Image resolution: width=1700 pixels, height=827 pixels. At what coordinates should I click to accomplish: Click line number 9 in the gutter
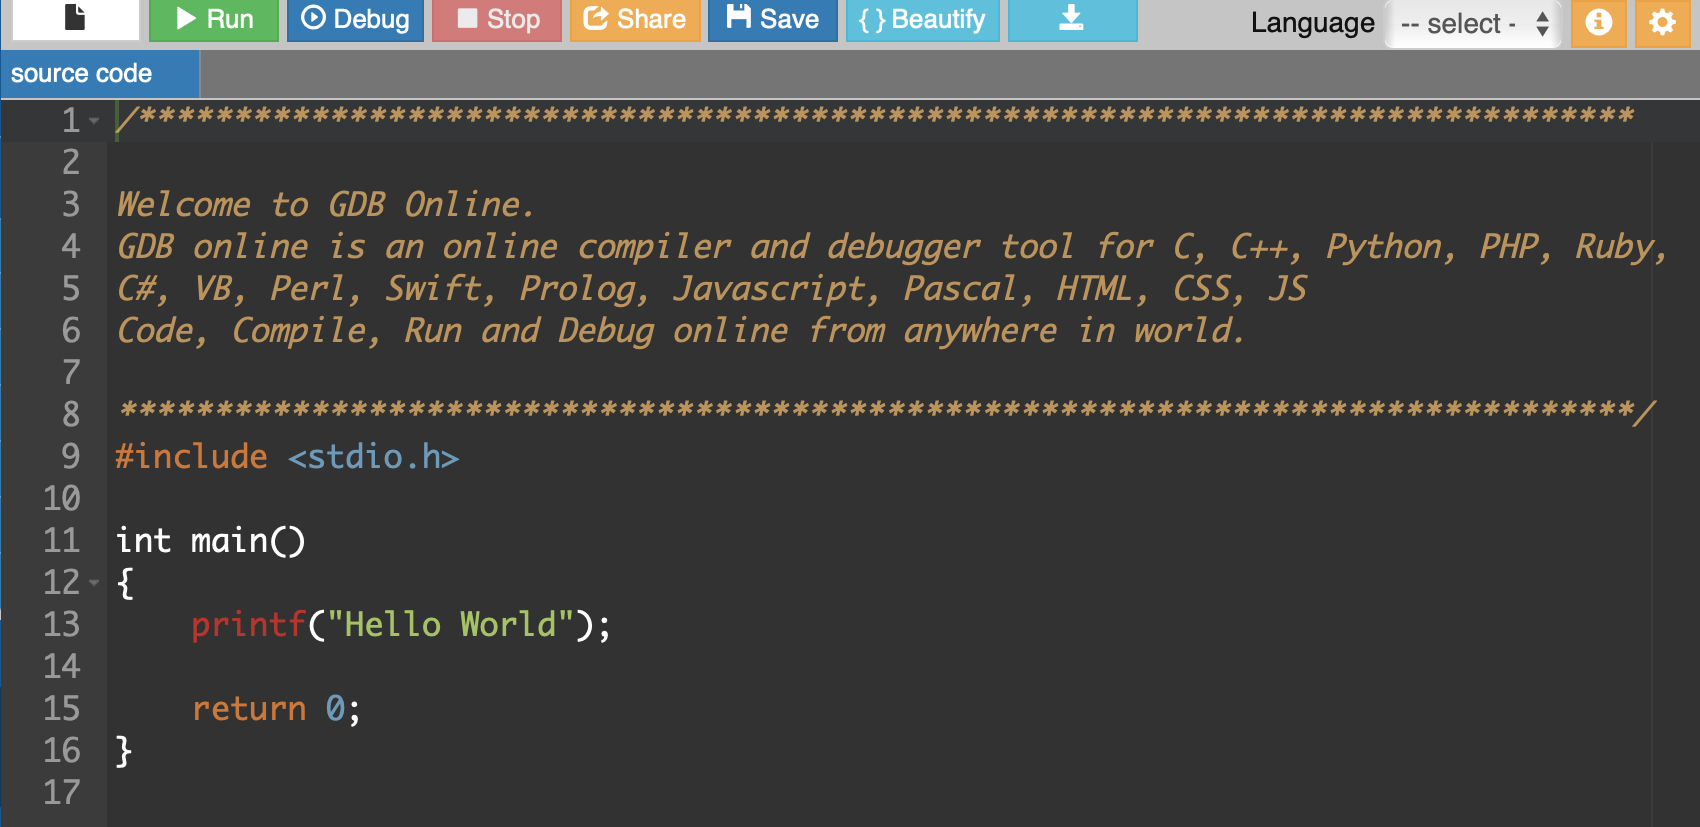pyautogui.click(x=70, y=456)
